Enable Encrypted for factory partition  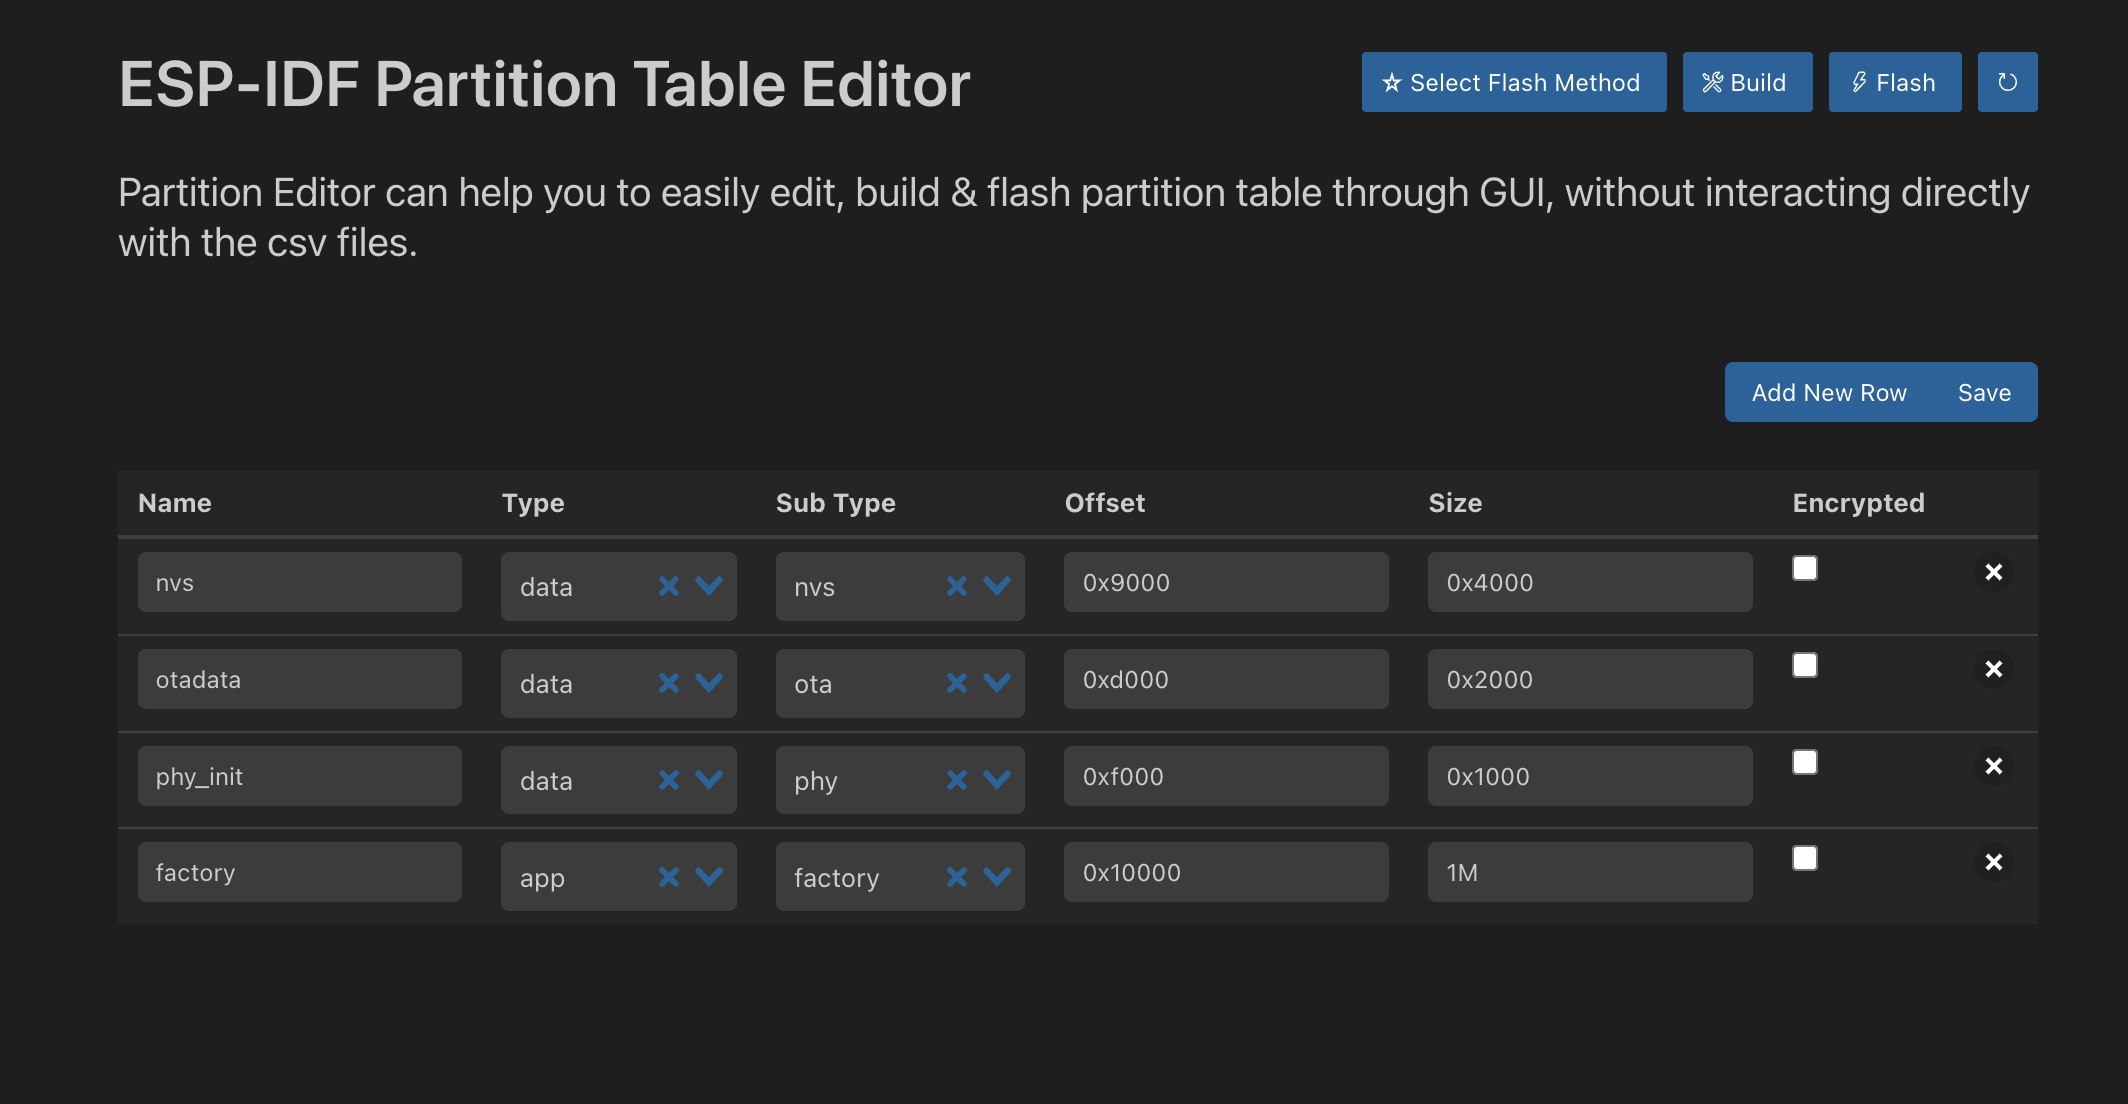tap(1805, 858)
